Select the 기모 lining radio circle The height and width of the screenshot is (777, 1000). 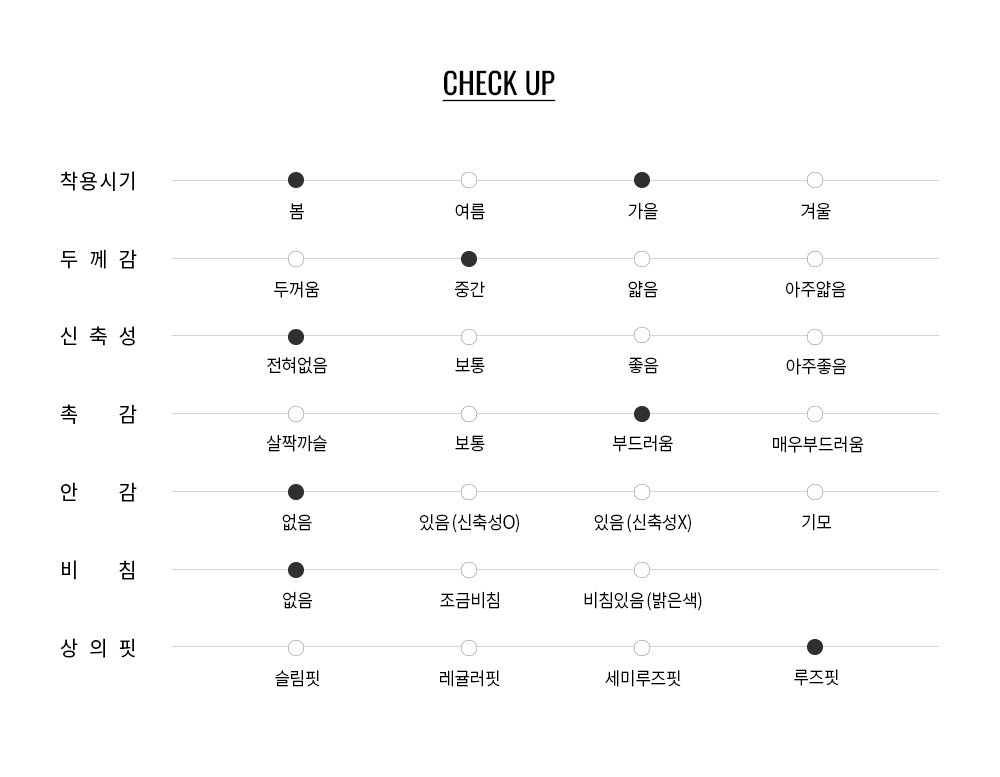coord(815,492)
